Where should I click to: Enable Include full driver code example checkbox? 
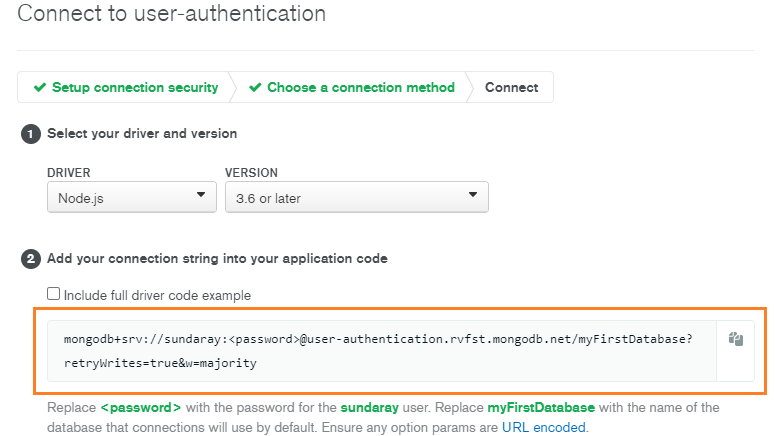[x=54, y=295]
